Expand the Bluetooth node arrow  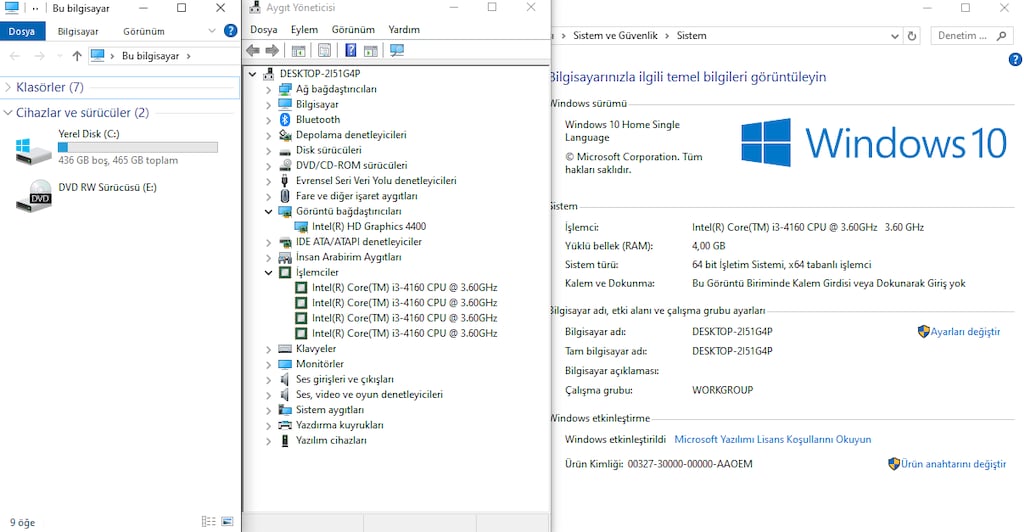(x=268, y=120)
